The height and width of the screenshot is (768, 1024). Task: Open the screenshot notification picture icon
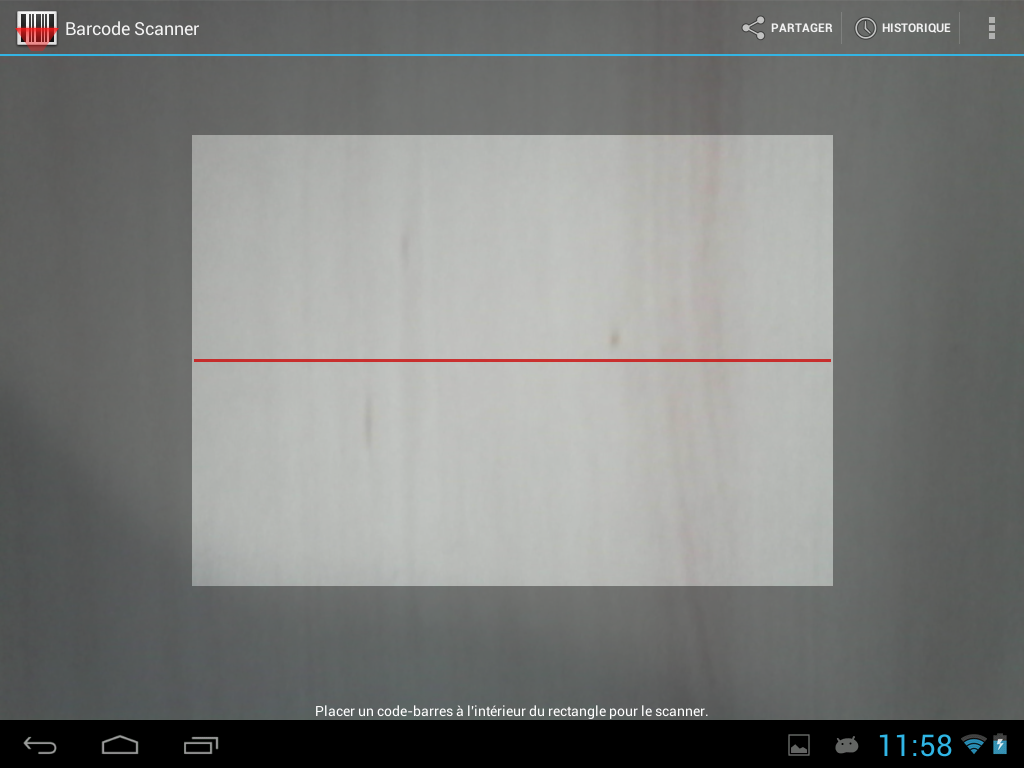[x=799, y=745]
